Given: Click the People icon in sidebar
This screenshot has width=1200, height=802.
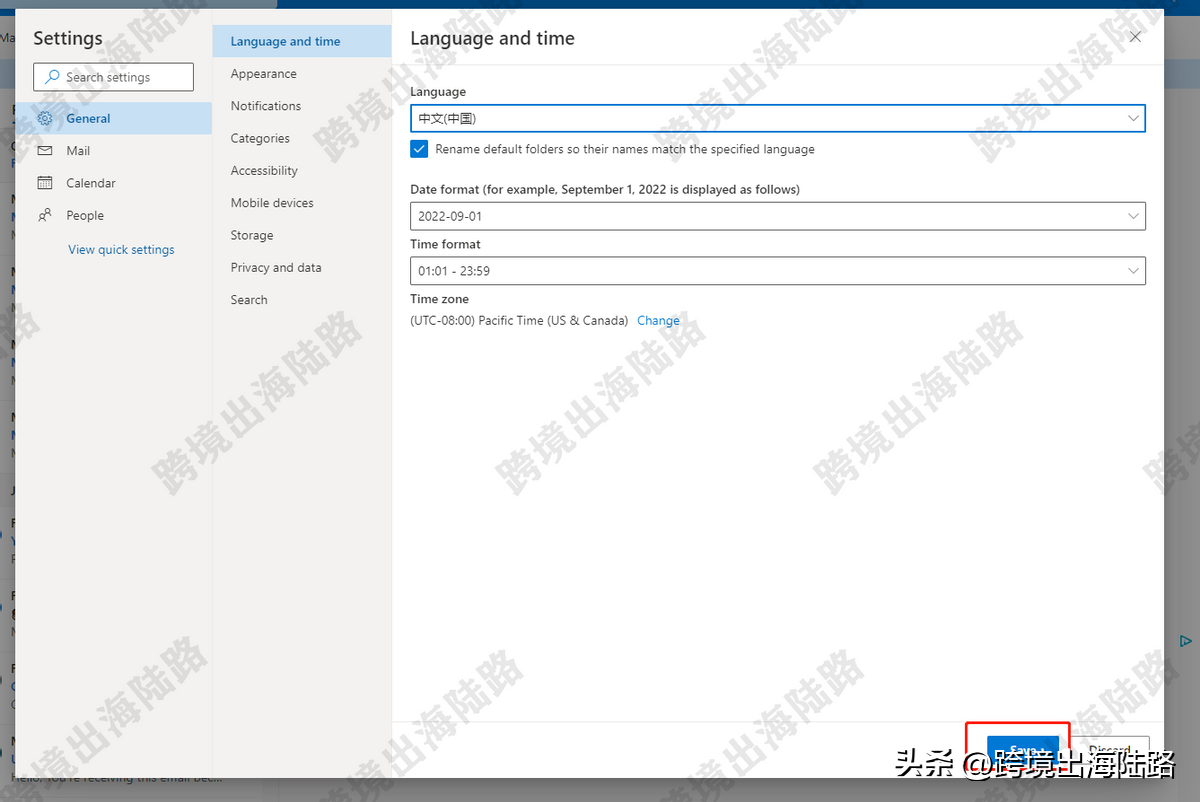Looking at the screenshot, I should [45, 215].
